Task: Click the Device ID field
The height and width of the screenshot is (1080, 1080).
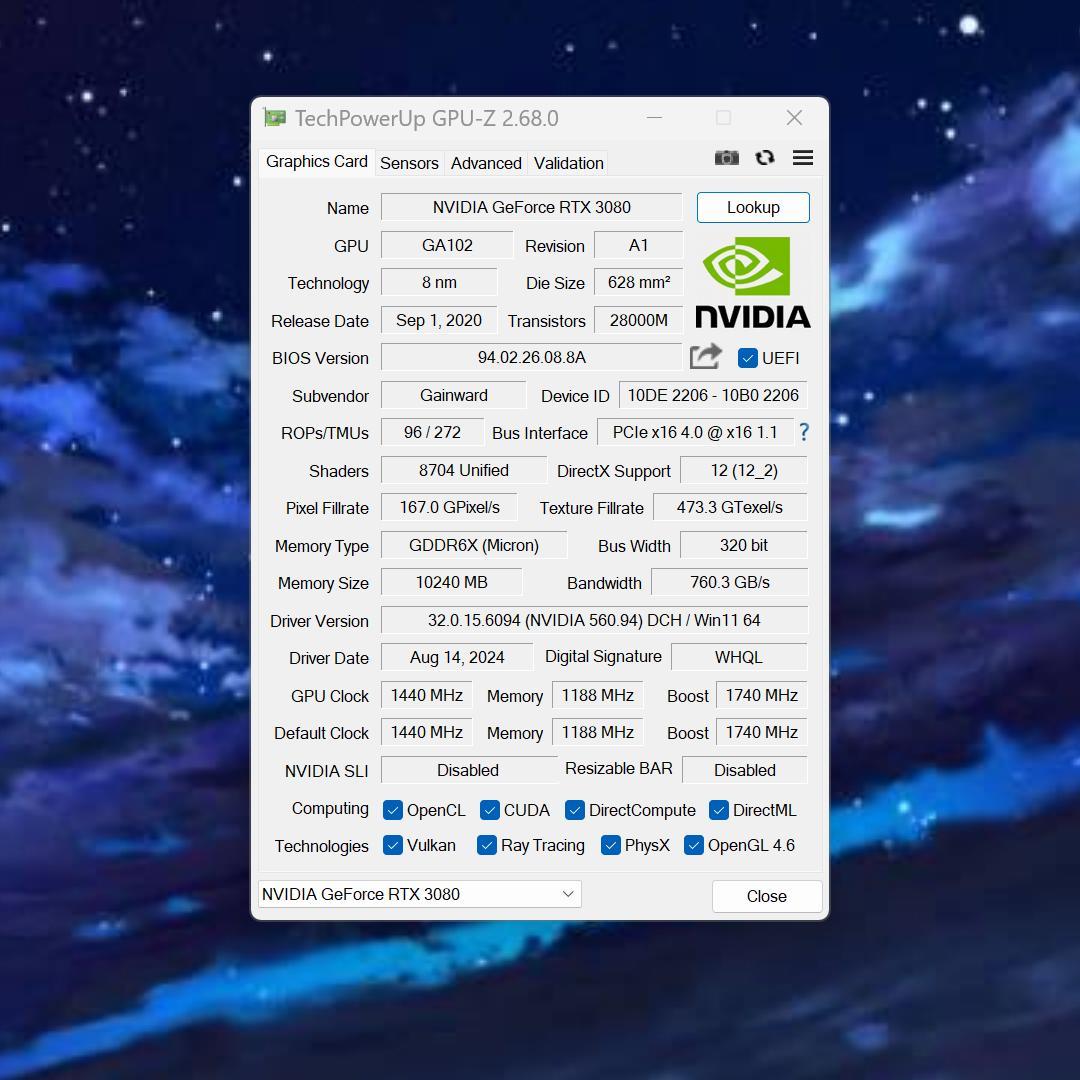Action: pos(712,395)
